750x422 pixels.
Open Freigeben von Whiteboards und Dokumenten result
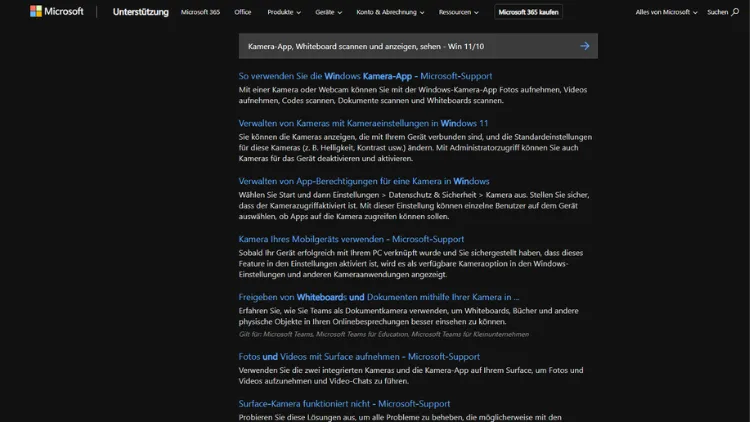379,297
